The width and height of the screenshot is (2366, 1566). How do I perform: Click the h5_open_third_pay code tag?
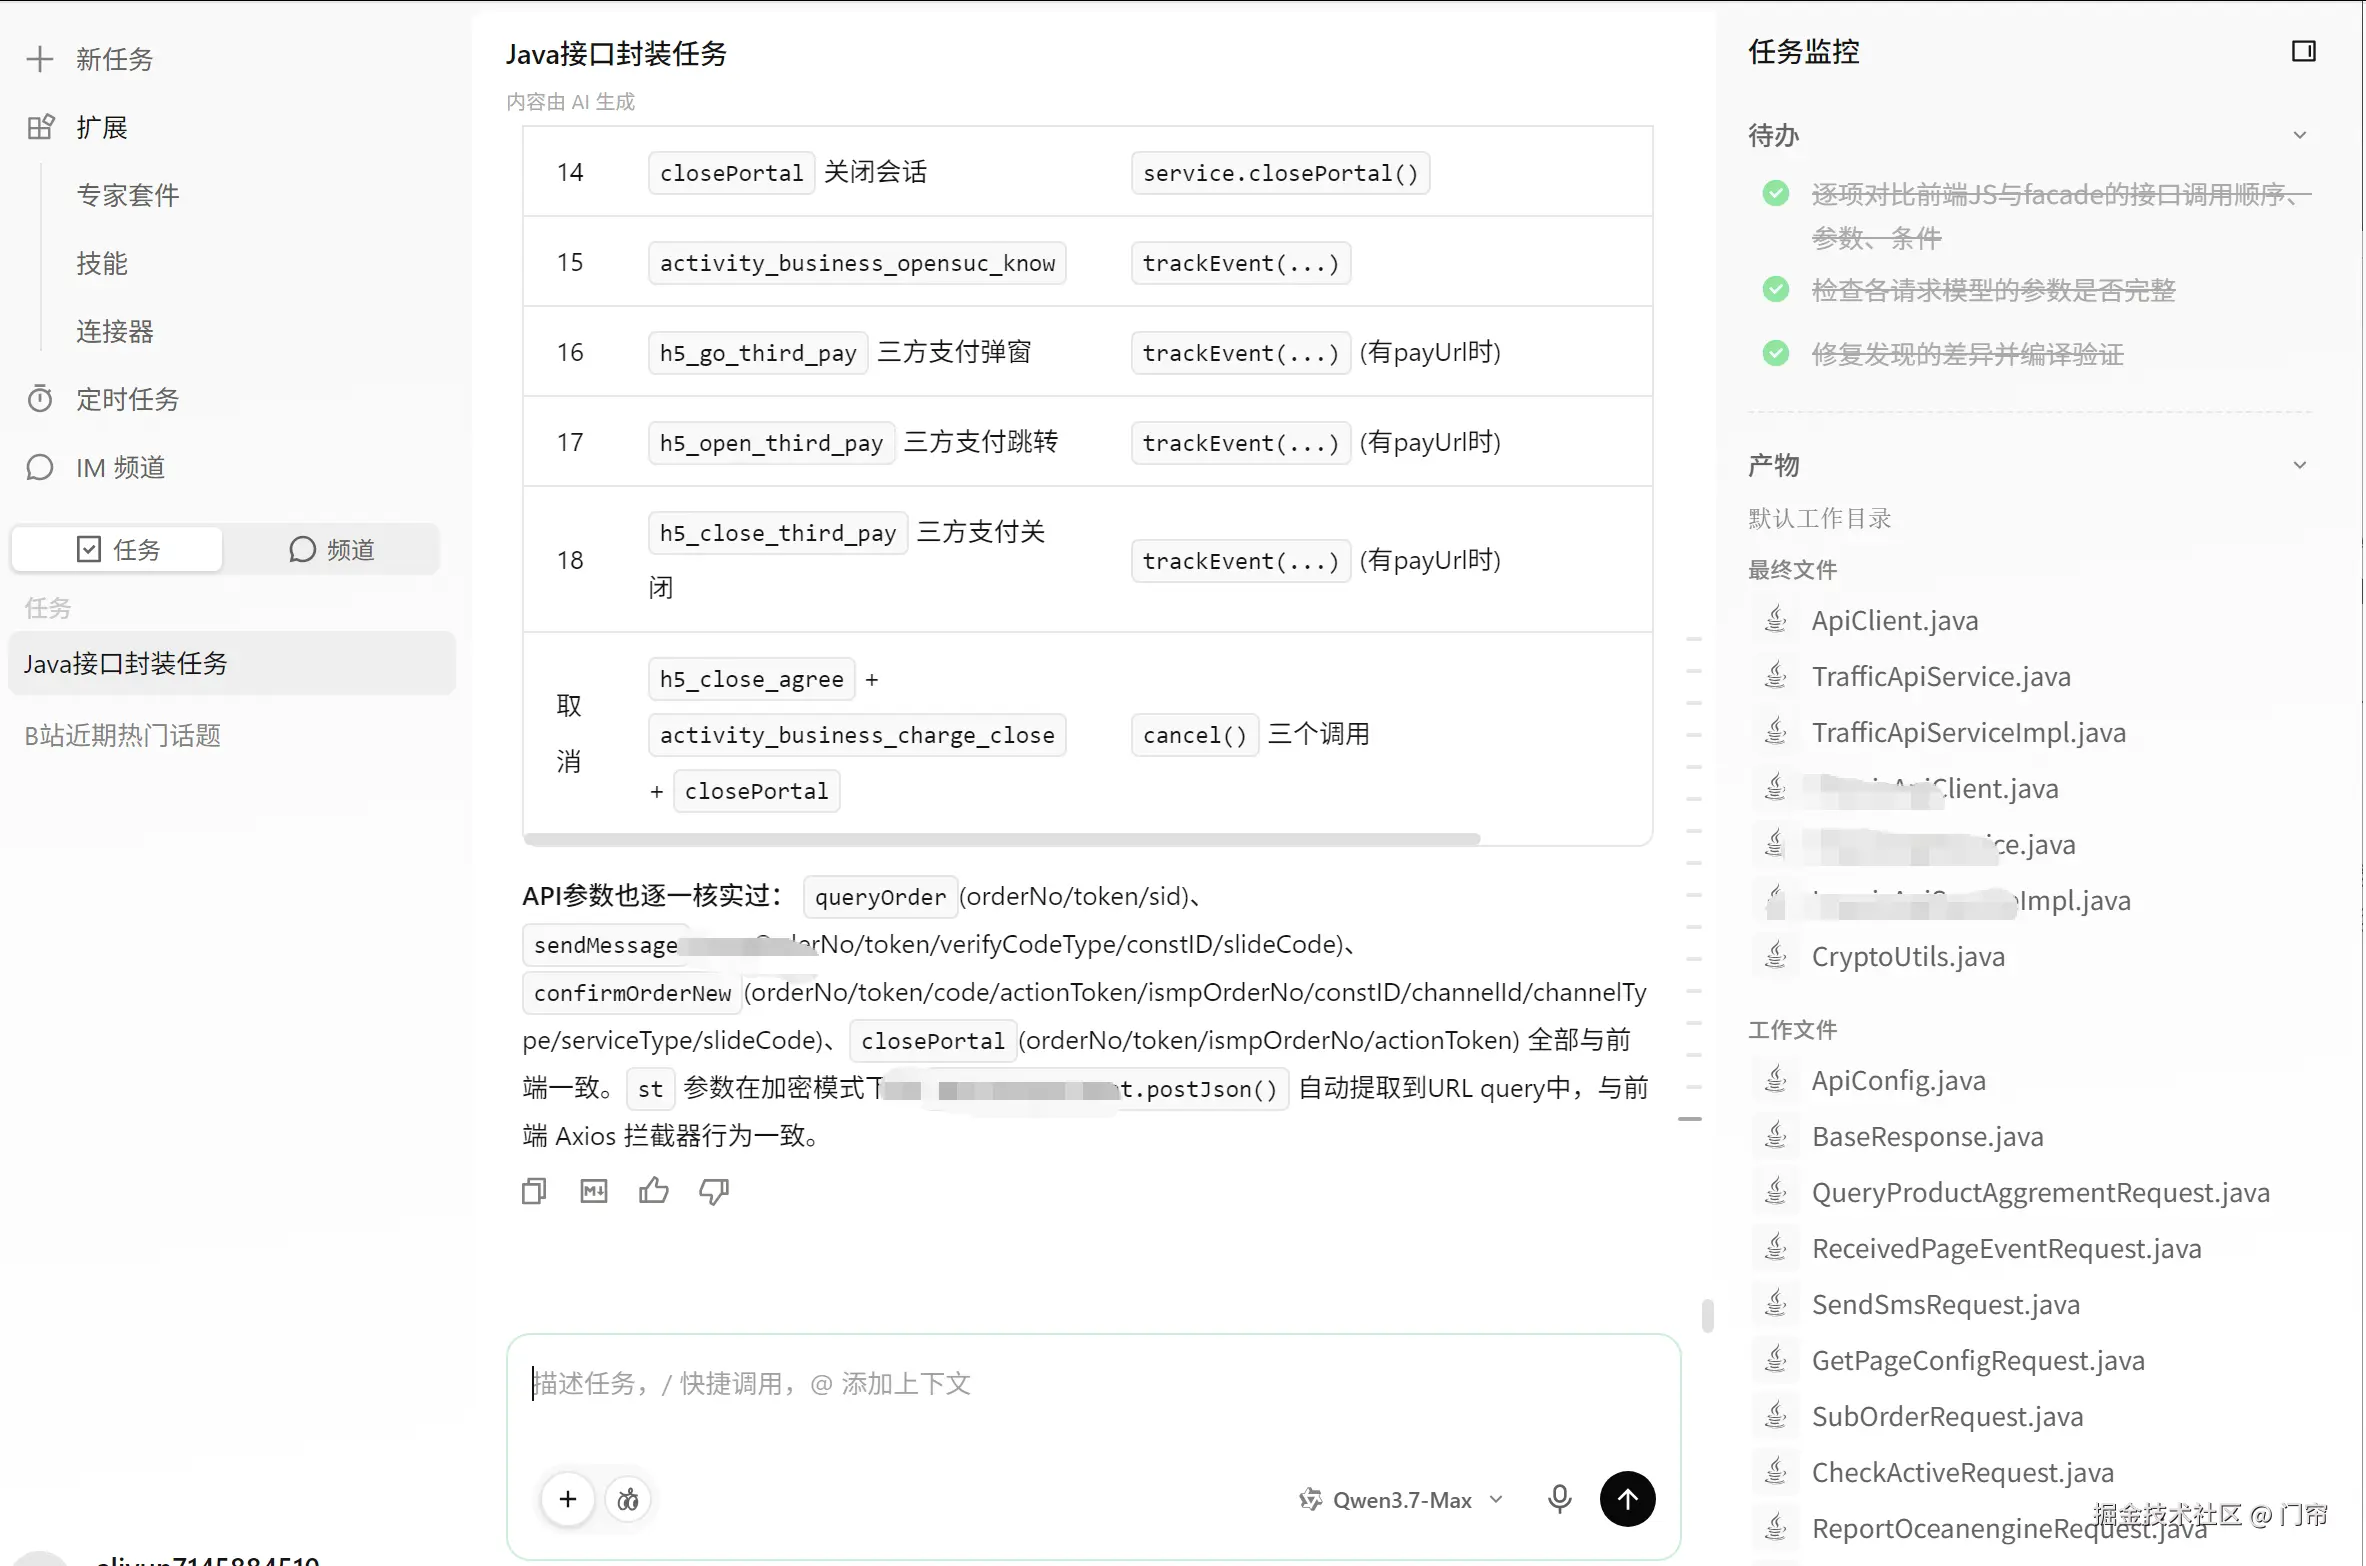[771, 443]
